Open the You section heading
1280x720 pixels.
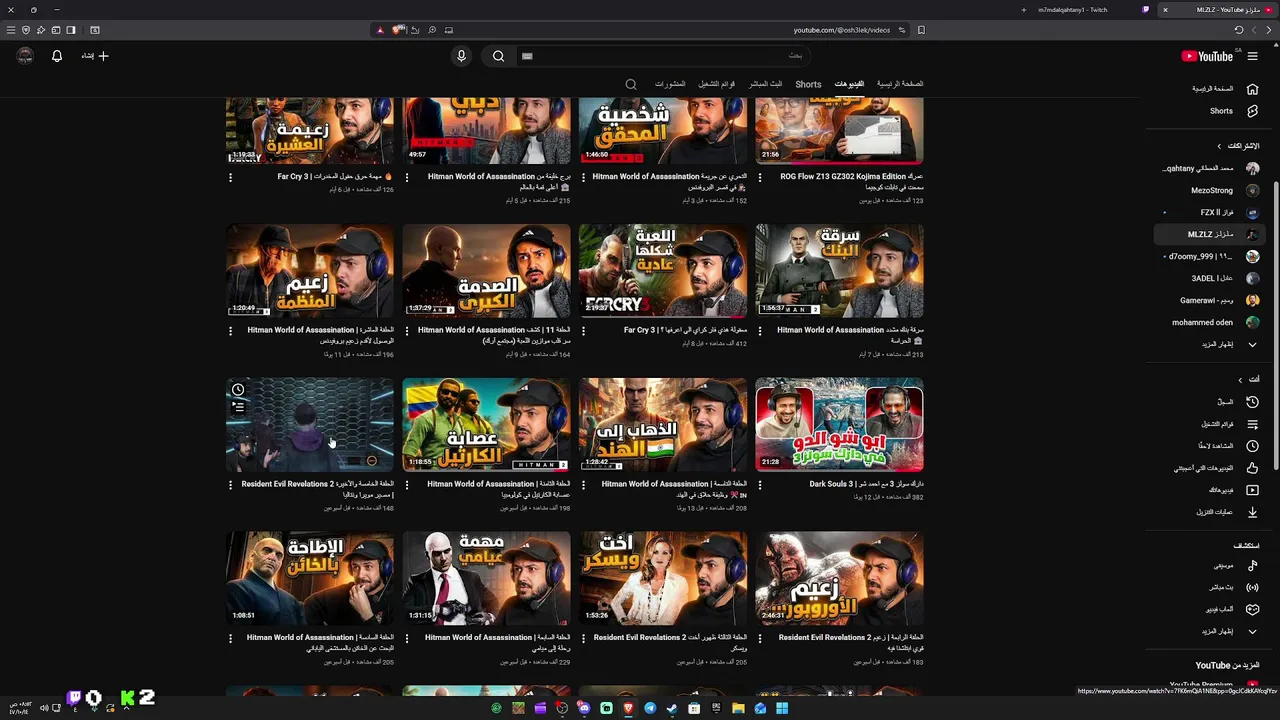tap(1248, 379)
